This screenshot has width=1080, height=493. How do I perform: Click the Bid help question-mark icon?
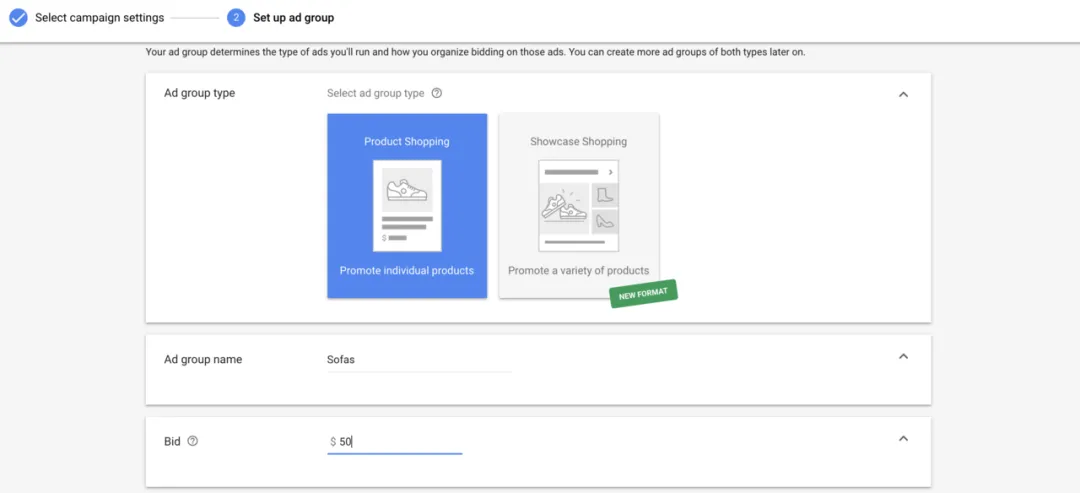pyautogui.click(x=193, y=441)
